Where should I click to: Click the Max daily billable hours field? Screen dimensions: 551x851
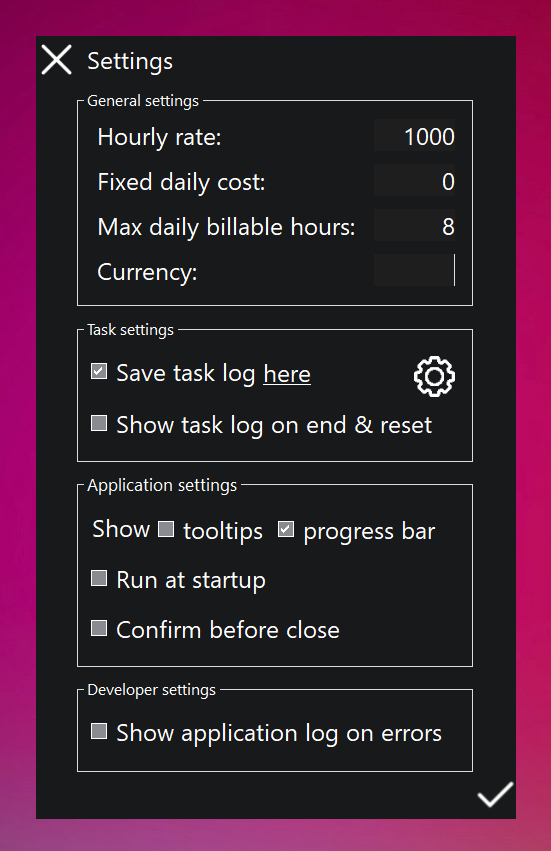415,226
